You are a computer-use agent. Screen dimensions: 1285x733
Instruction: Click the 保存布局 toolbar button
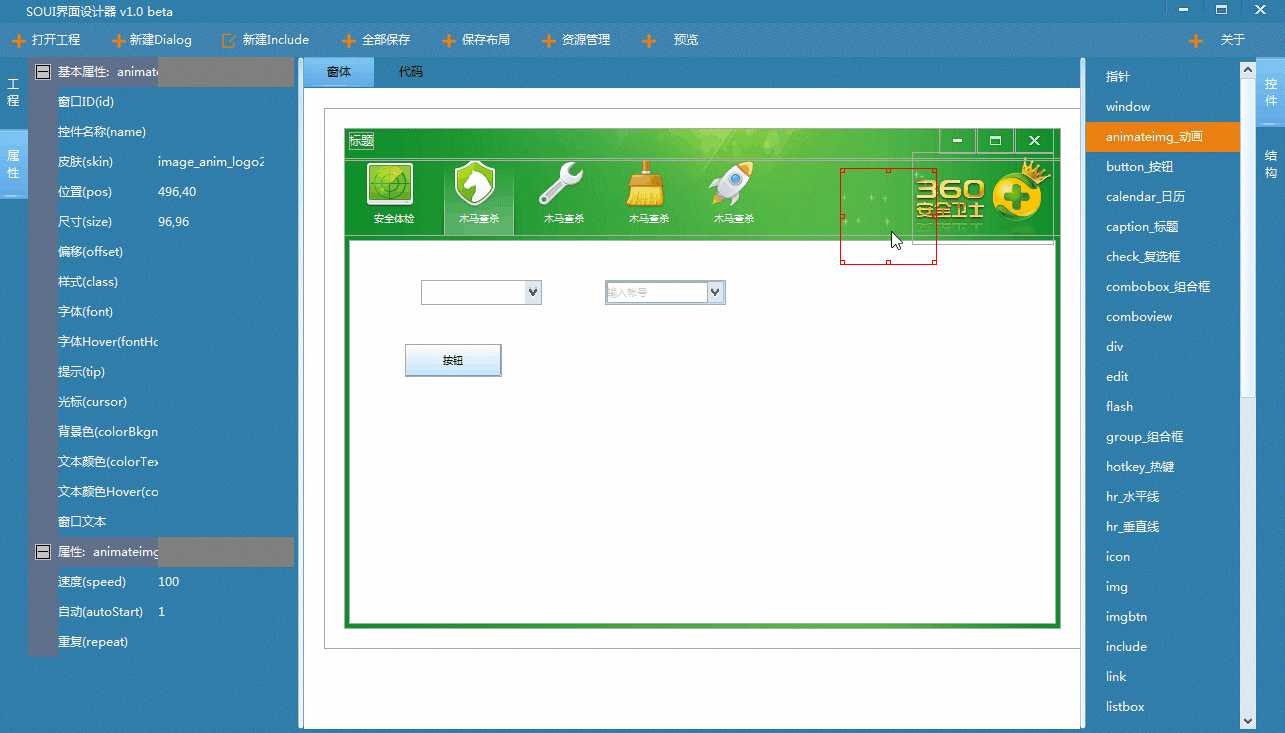pyautogui.click(x=476, y=40)
